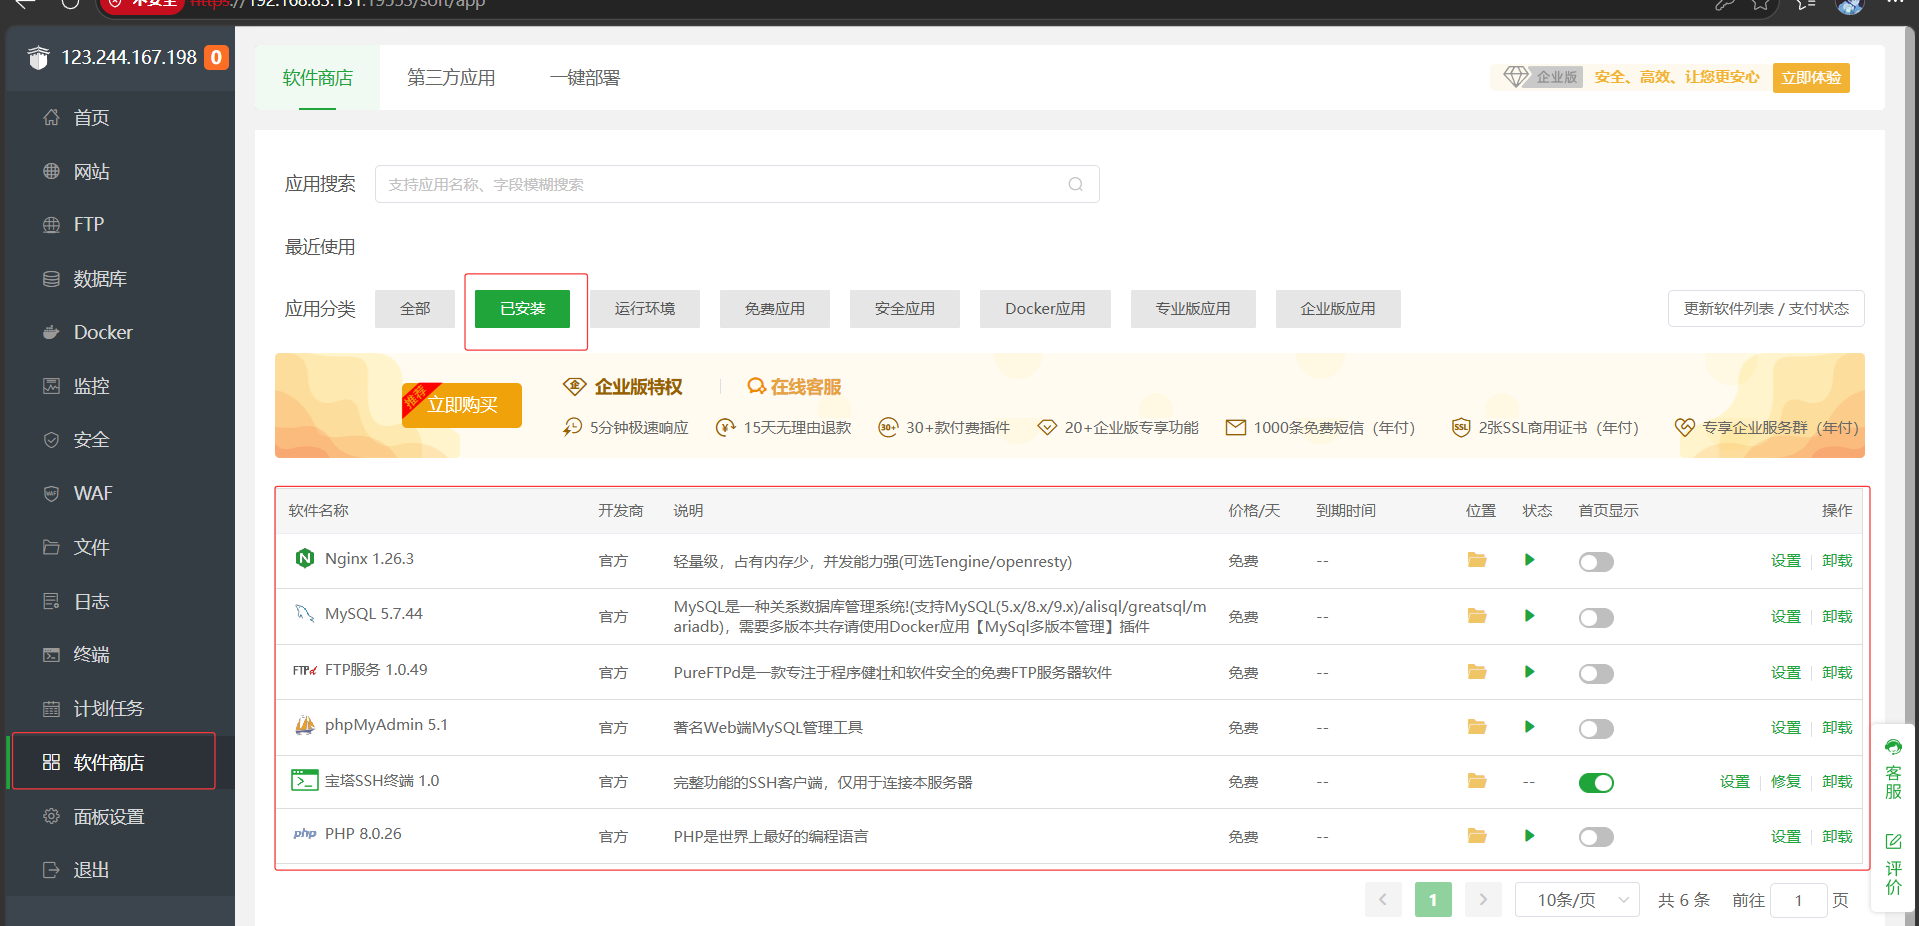Open the 评价 feedback floating icon

coord(1893,864)
